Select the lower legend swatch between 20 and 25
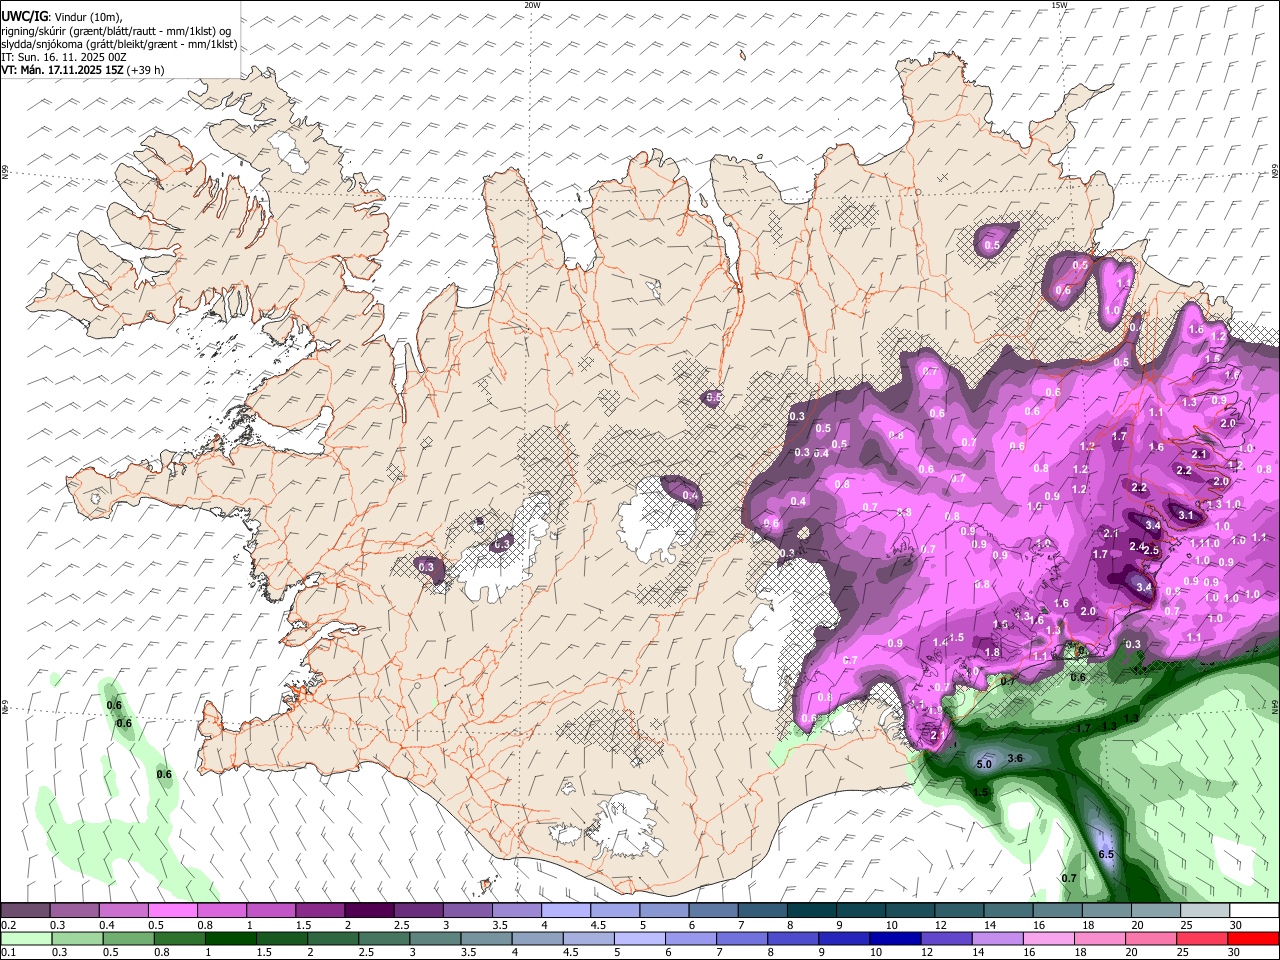Image resolution: width=1280 pixels, height=960 pixels. [1150, 938]
